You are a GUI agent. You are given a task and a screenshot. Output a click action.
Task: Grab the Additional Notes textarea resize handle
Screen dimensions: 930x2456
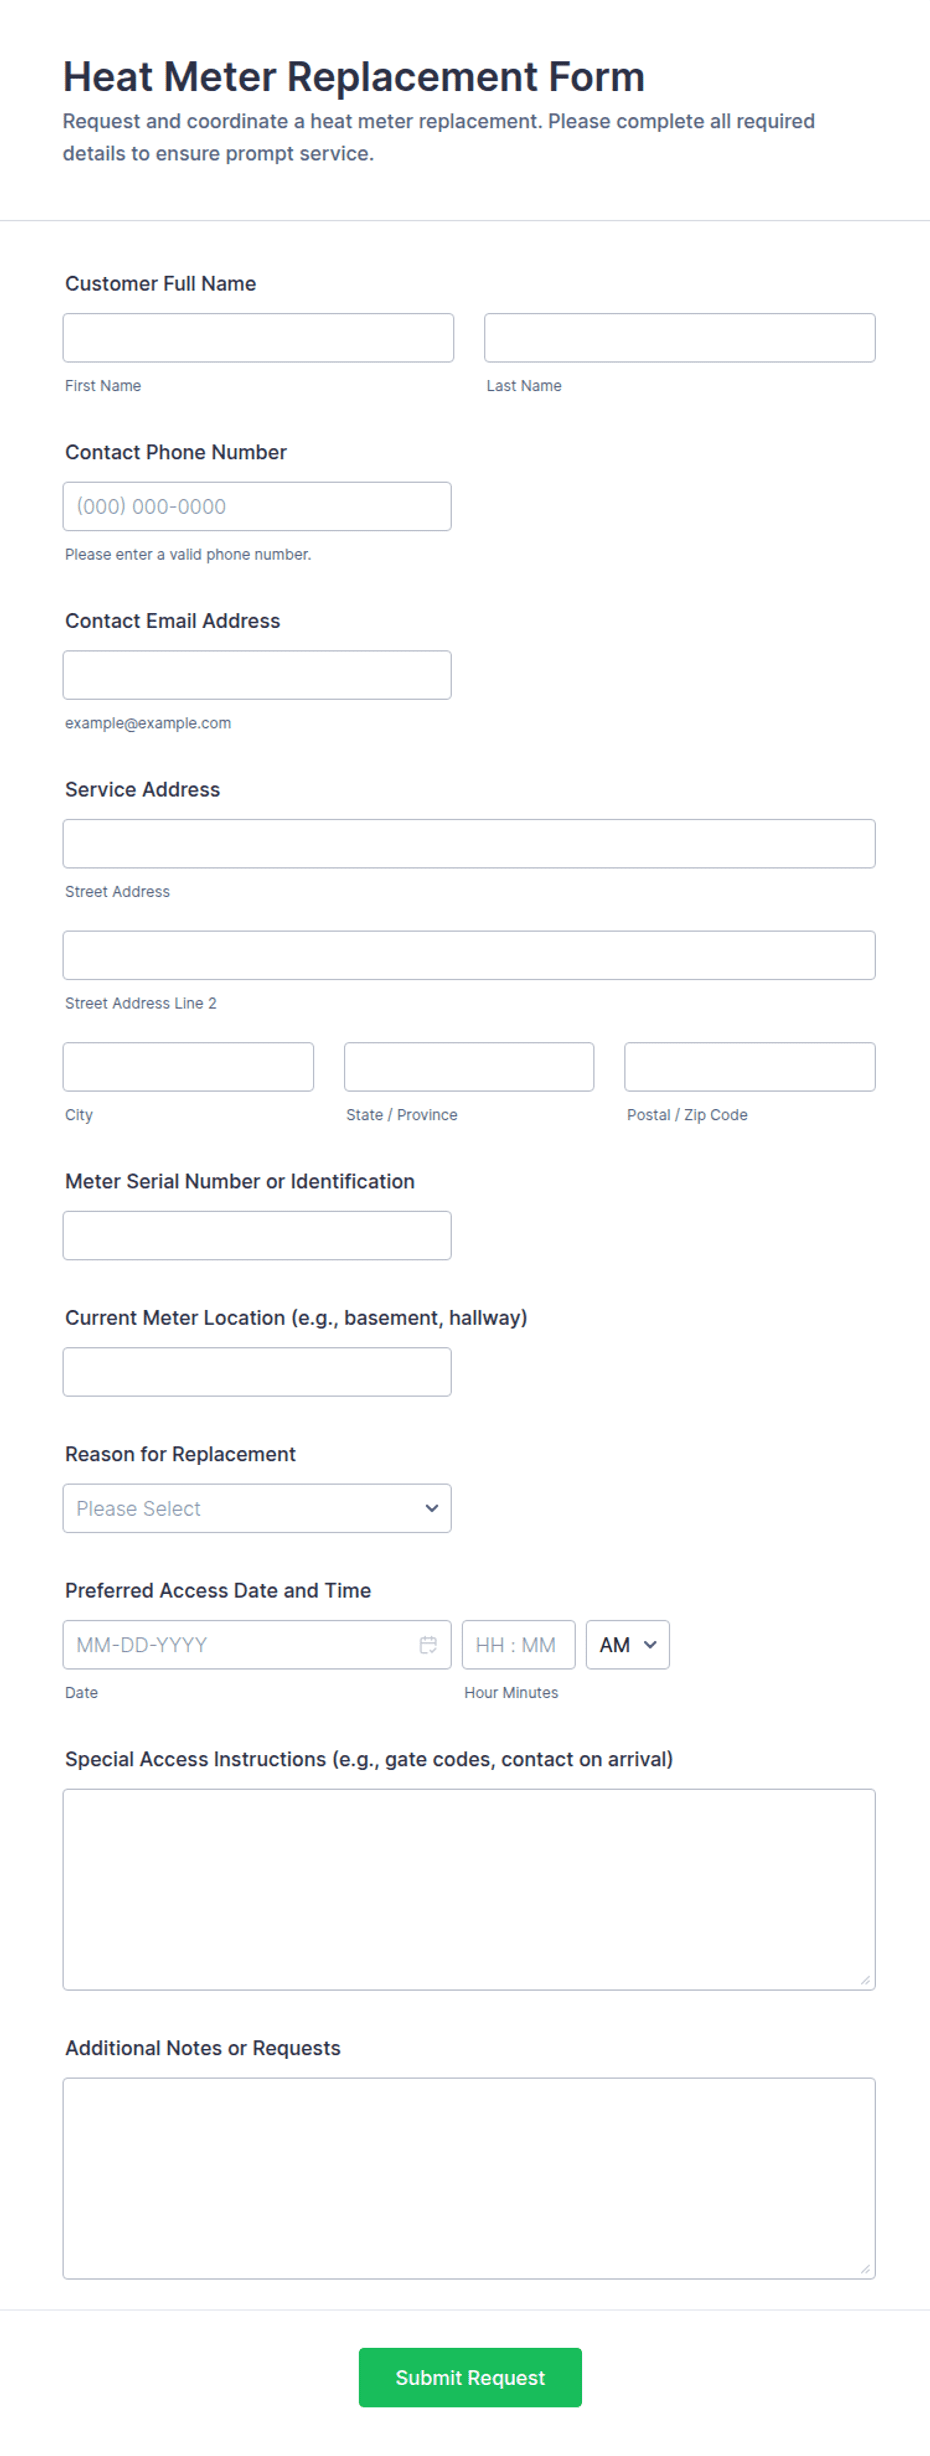(x=866, y=2269)
